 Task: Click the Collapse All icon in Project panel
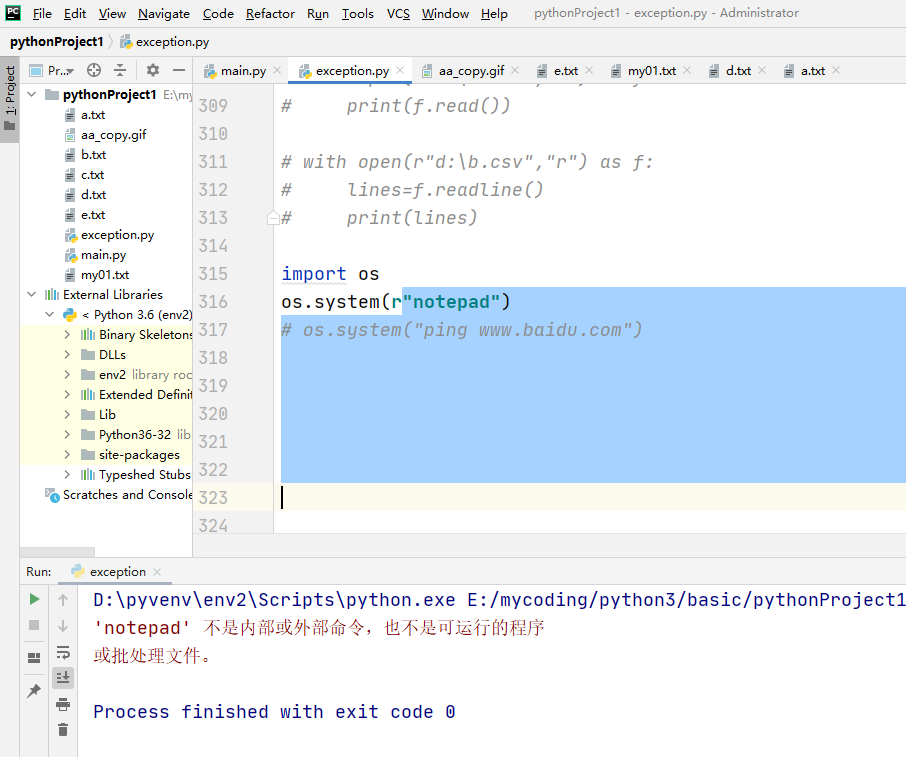coord(120,70)
